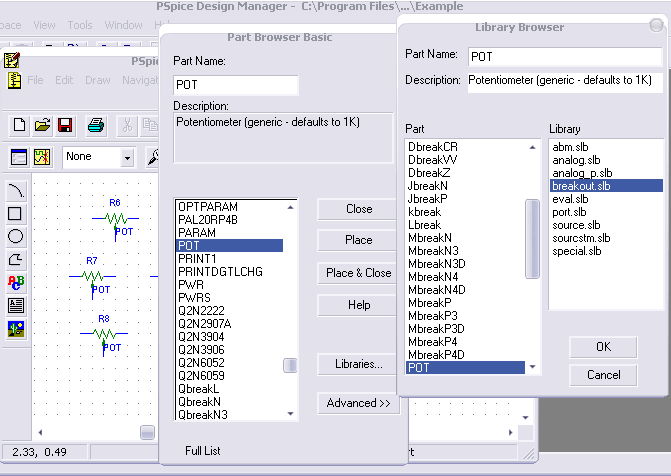
Task: Select the Rectangle box drawing tool
Action: tap(16, 213)
